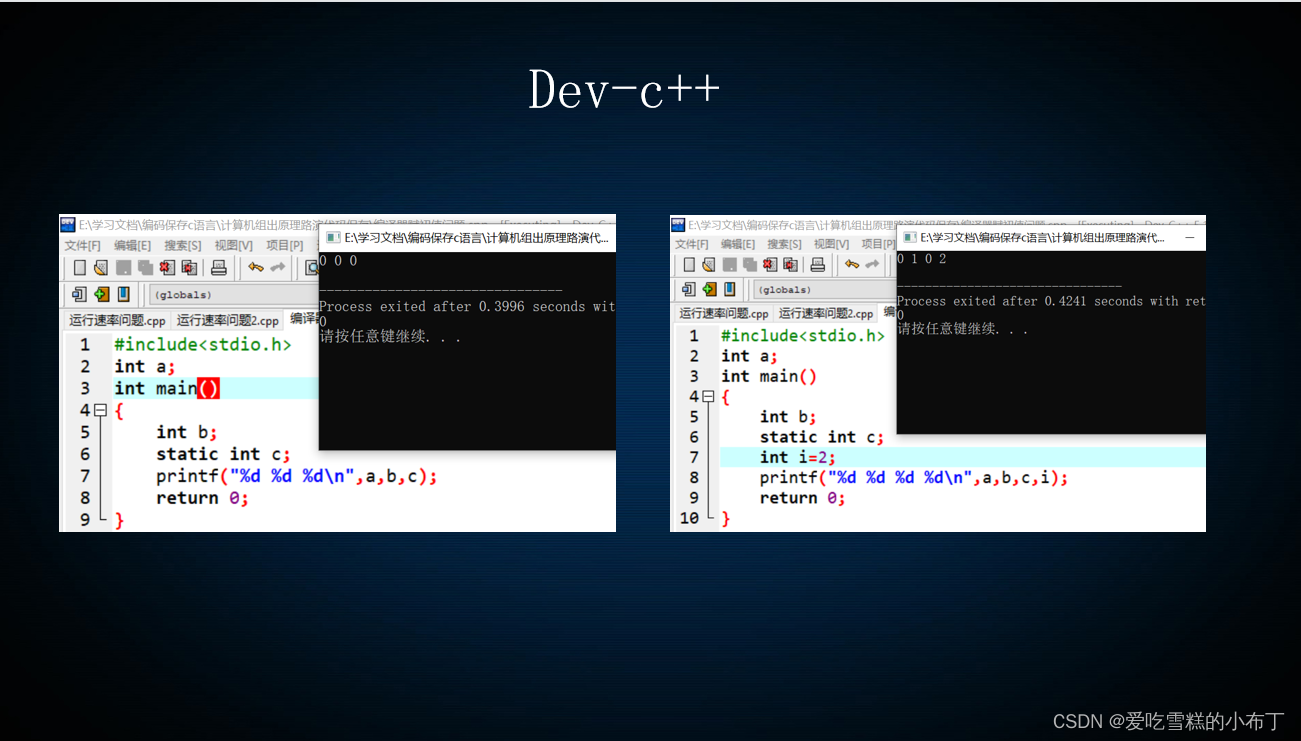Open 编辑[E] menu in left window
This screenshot has width=1301, height=741.
[132, 245]
